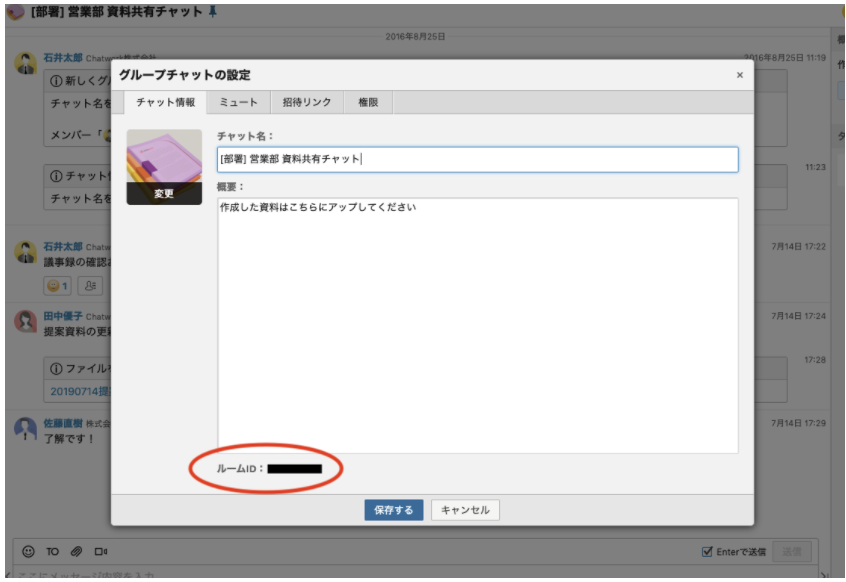The width and height of the screenshot is (846, 582).
Task: Click into the チャット名 text field
Action: coord(477,159)
